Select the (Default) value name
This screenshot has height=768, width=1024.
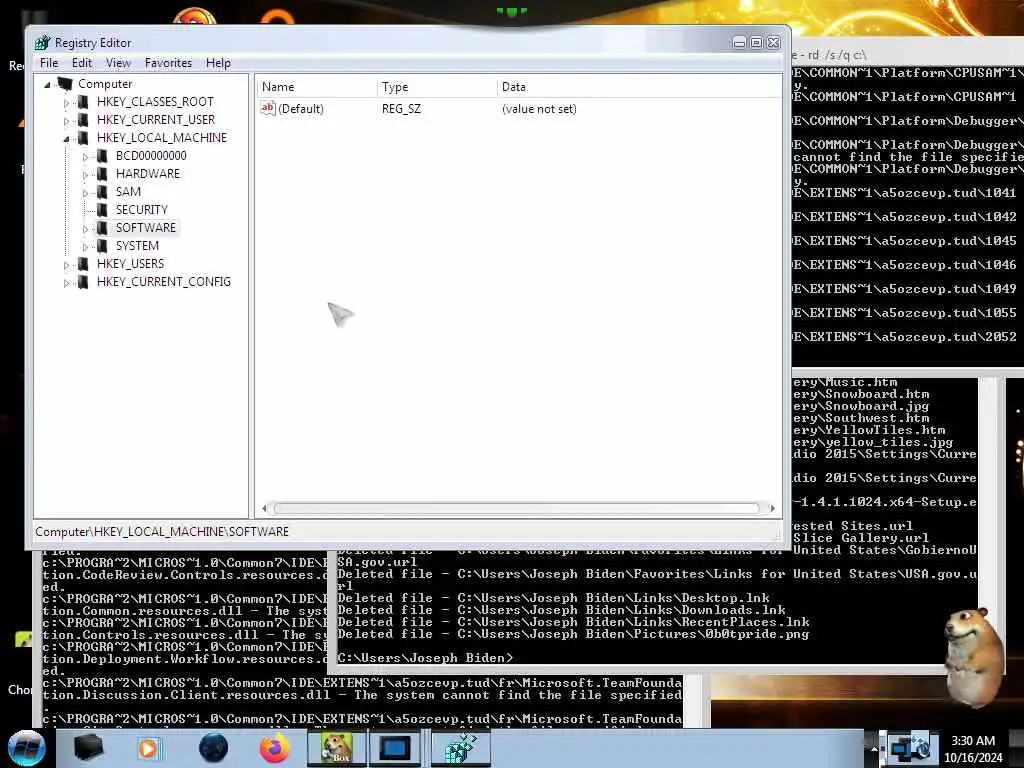click(x=300, y=109)
